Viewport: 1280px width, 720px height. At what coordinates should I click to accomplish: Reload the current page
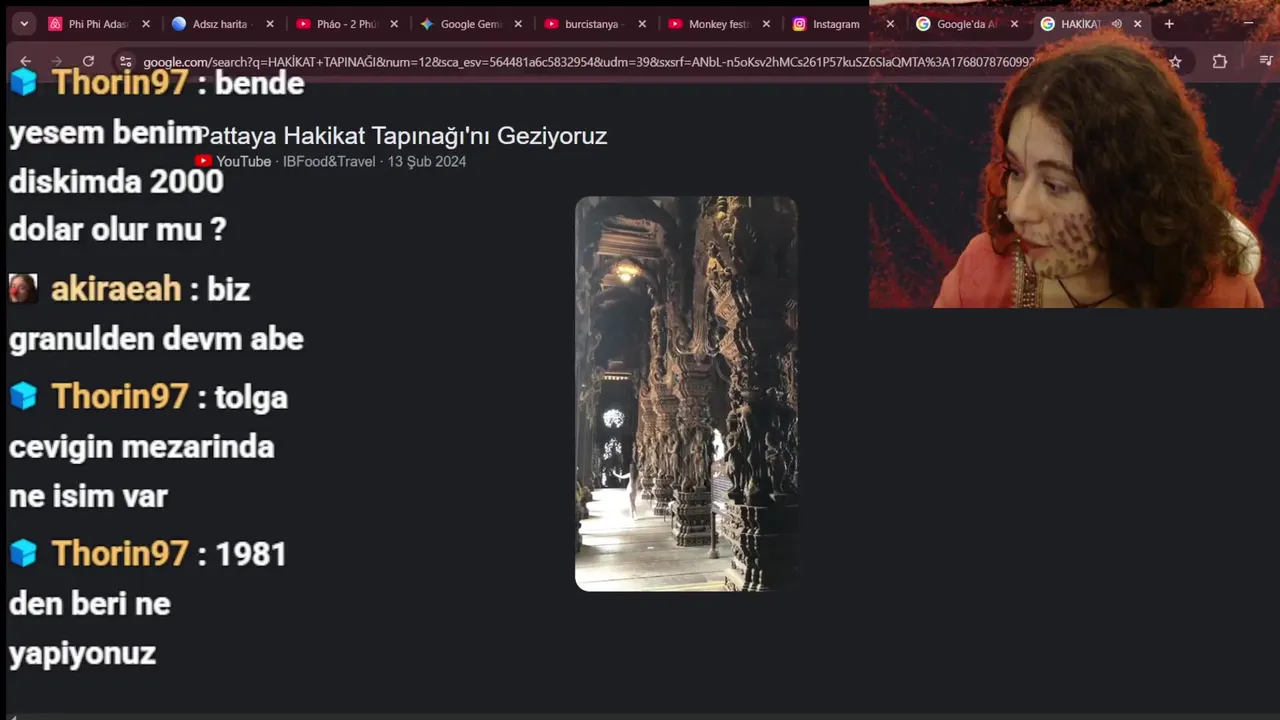click(x=88, y=61)
